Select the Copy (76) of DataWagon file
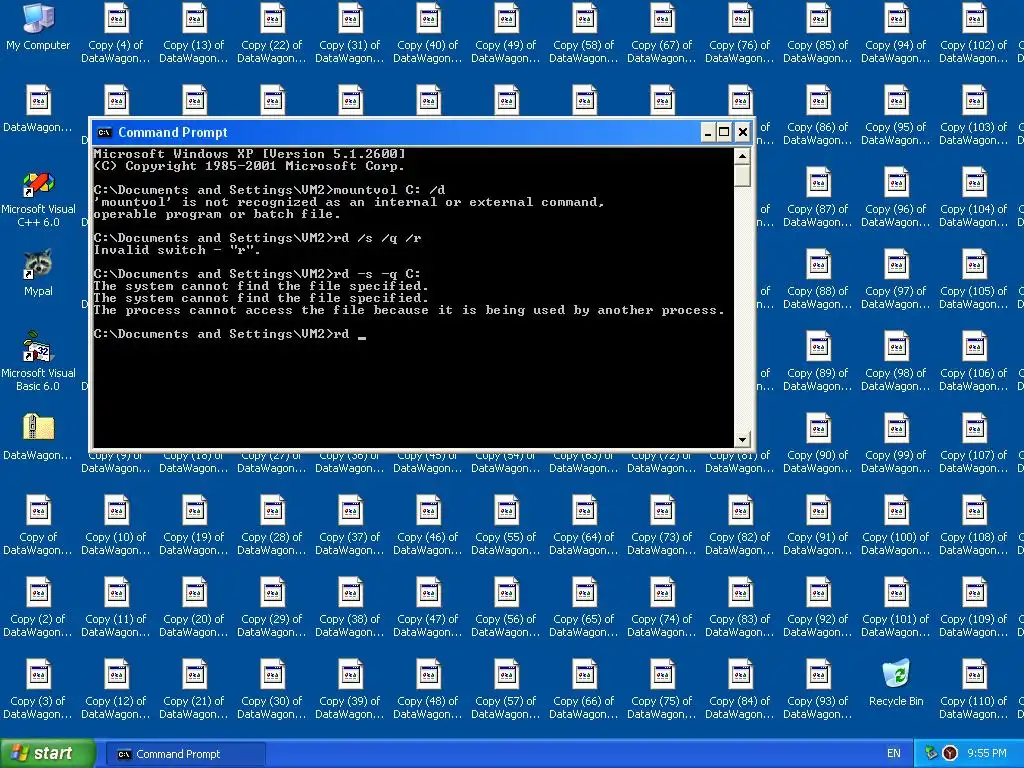Viewport: 1024px width, 768px height. pos(740,33)
